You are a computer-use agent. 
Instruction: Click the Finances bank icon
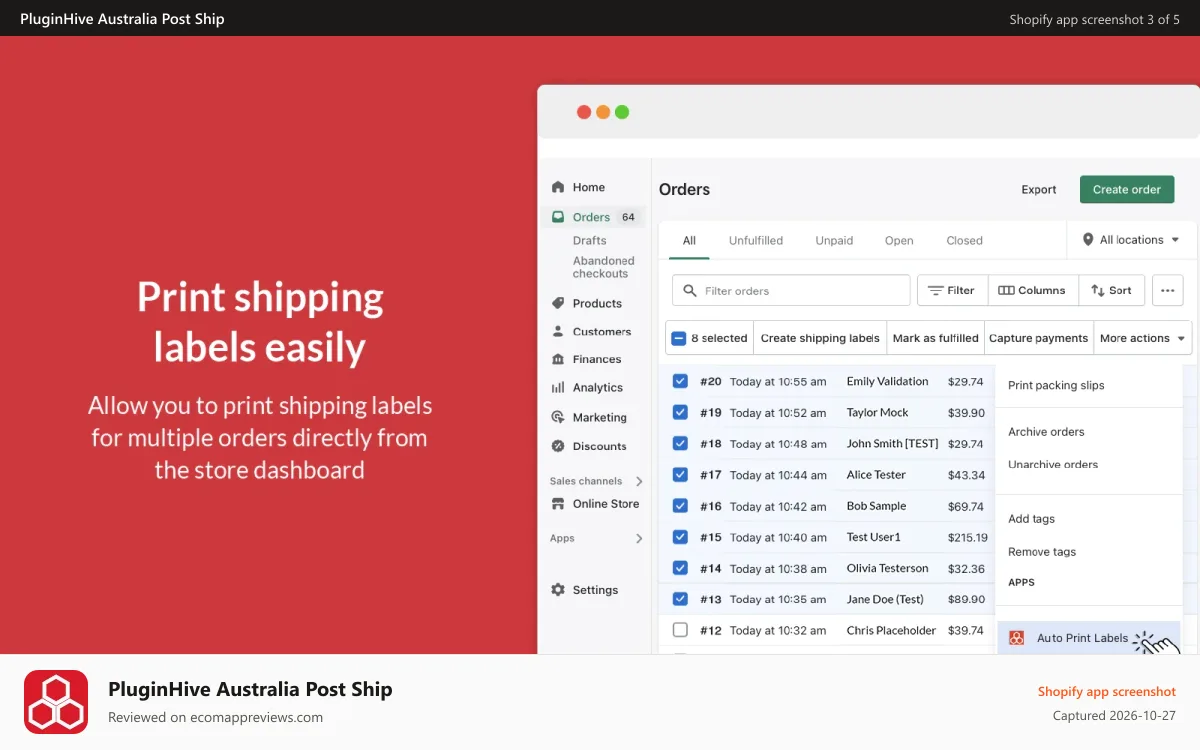coord(558,359)
